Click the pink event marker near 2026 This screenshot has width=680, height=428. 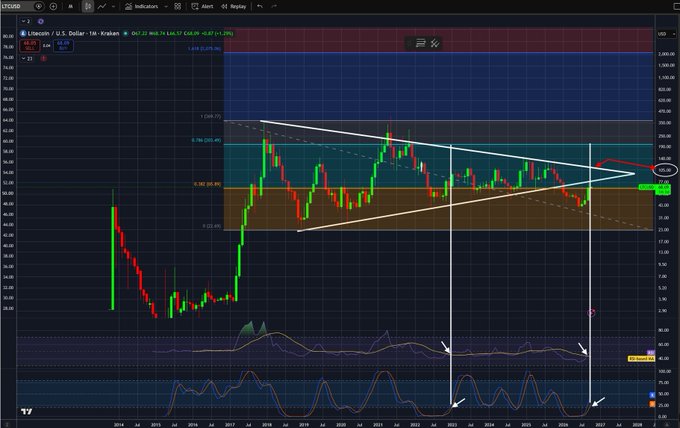click(x=591, y=312)
